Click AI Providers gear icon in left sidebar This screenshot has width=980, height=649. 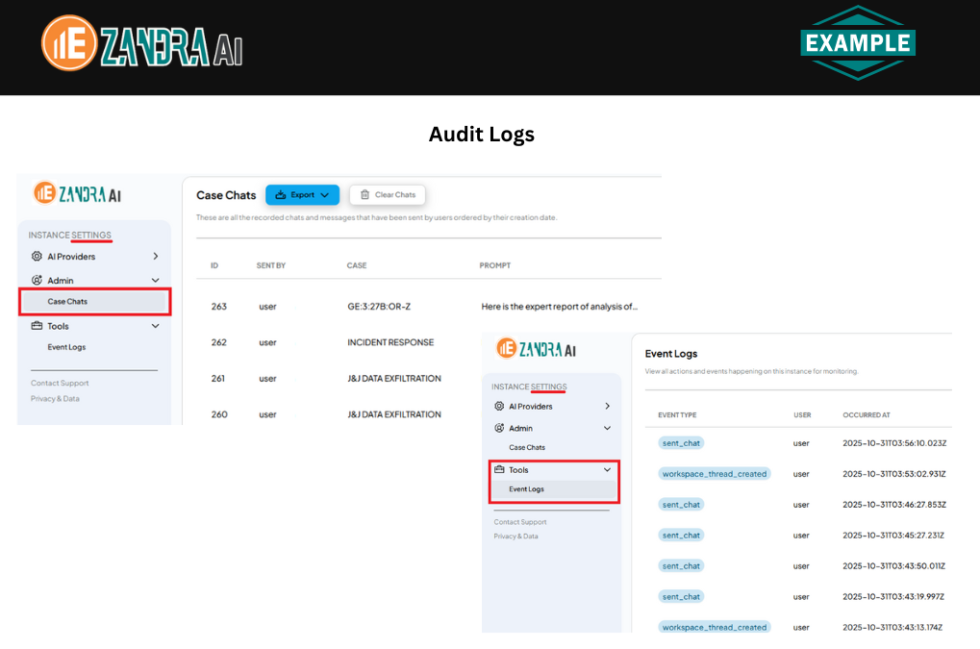(x=37, y=256)
